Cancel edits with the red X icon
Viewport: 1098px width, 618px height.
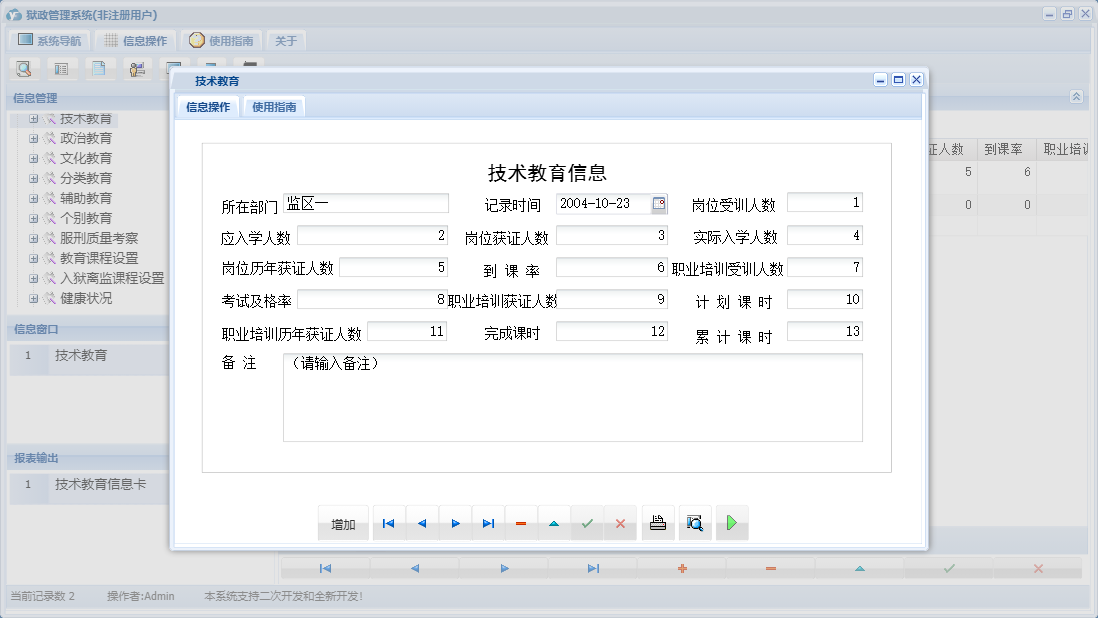click(x=620, y=522)
